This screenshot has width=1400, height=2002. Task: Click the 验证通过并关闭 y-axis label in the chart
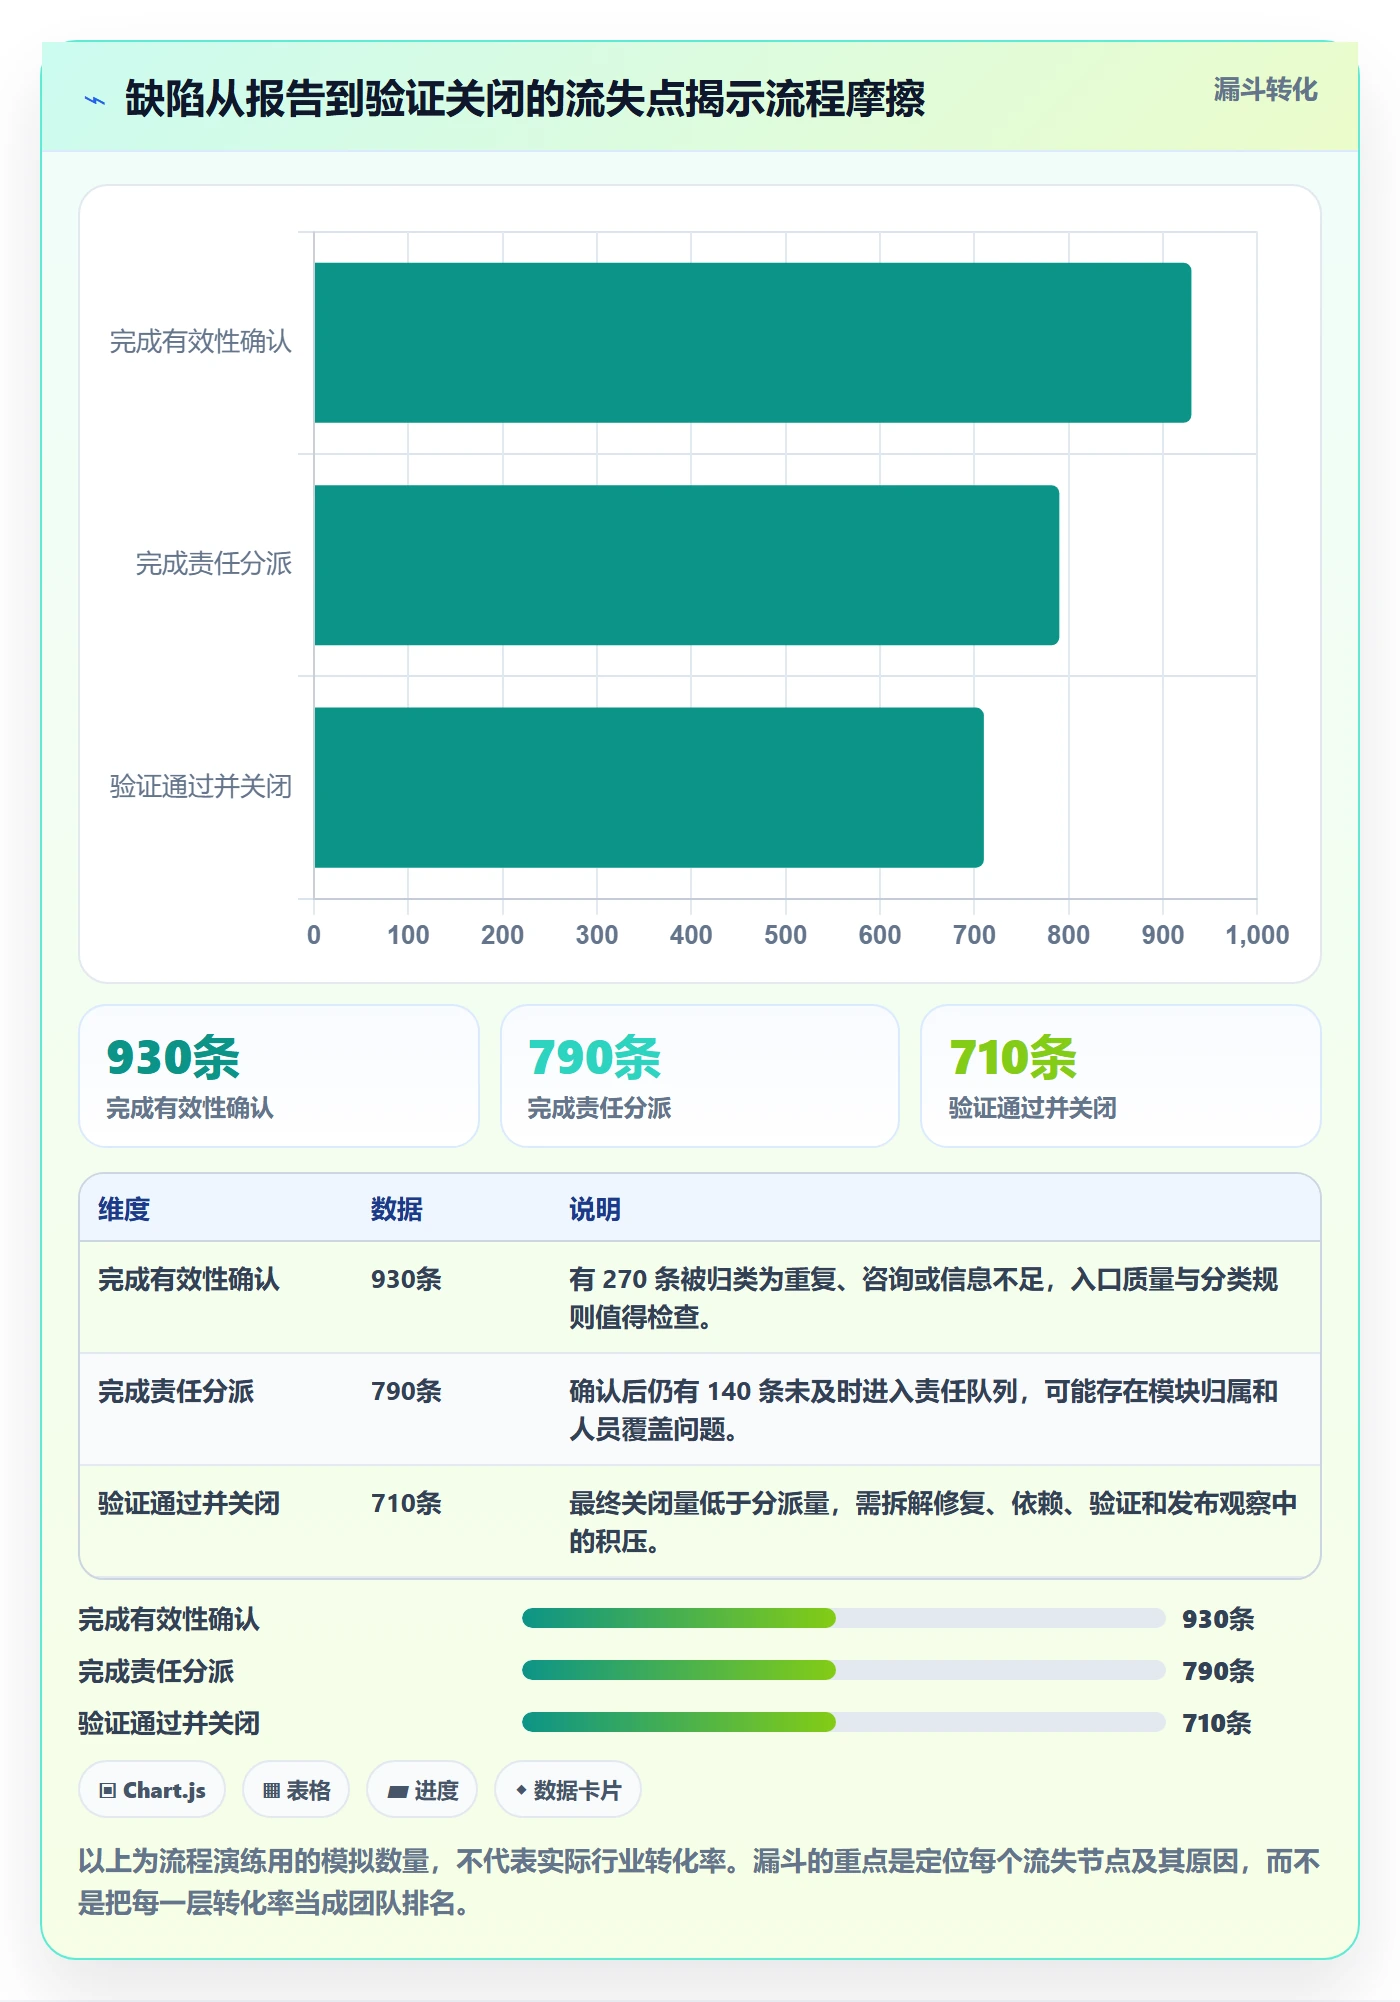click(x=201, y=786)
